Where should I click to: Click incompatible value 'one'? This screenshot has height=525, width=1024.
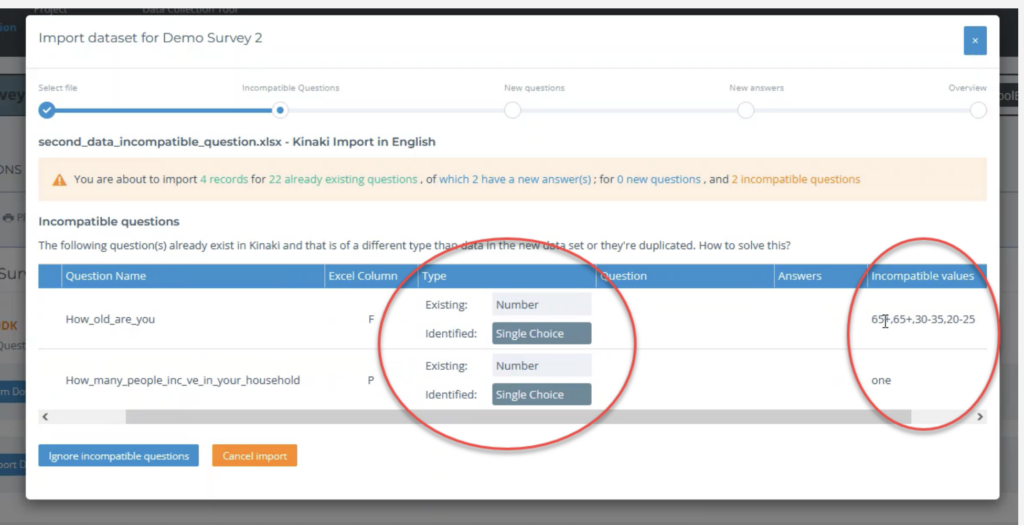click(x=880, y=380)
